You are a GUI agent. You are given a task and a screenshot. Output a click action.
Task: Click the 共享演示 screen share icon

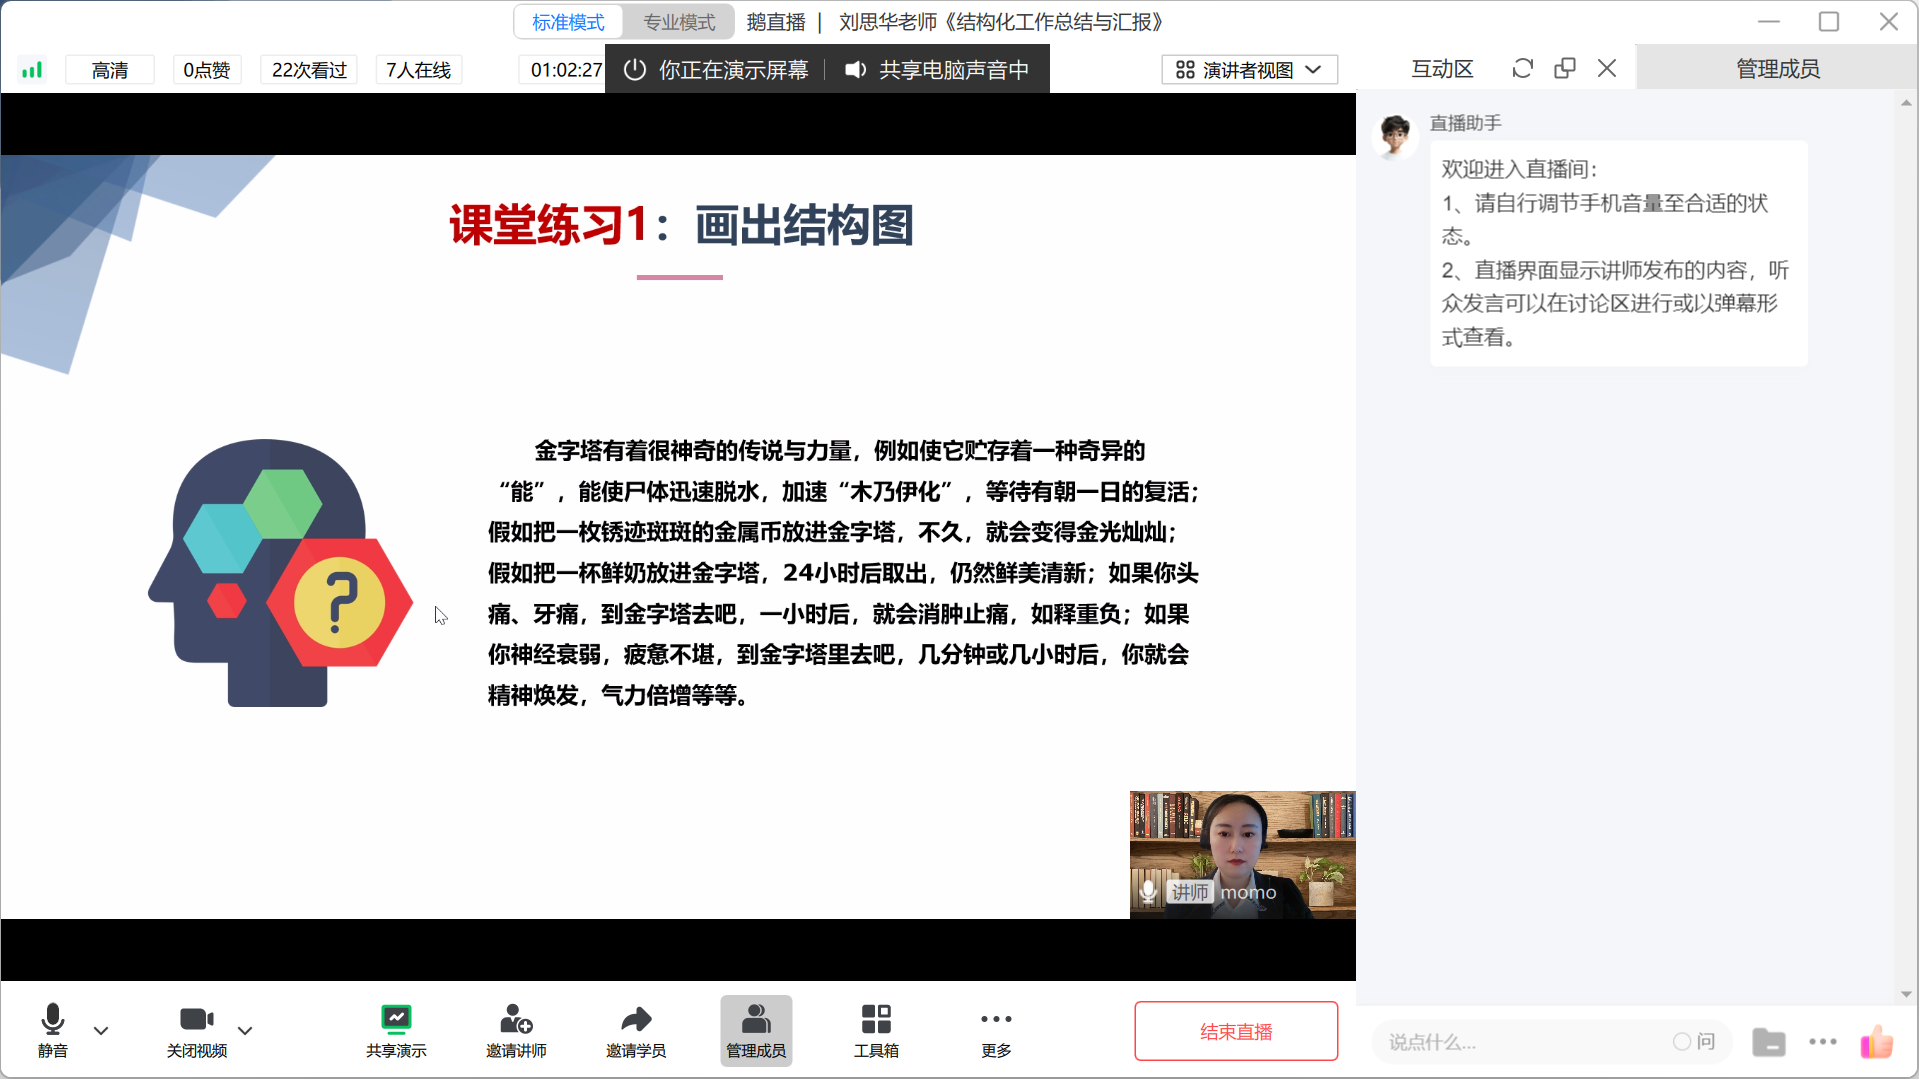click(396, 1030)
